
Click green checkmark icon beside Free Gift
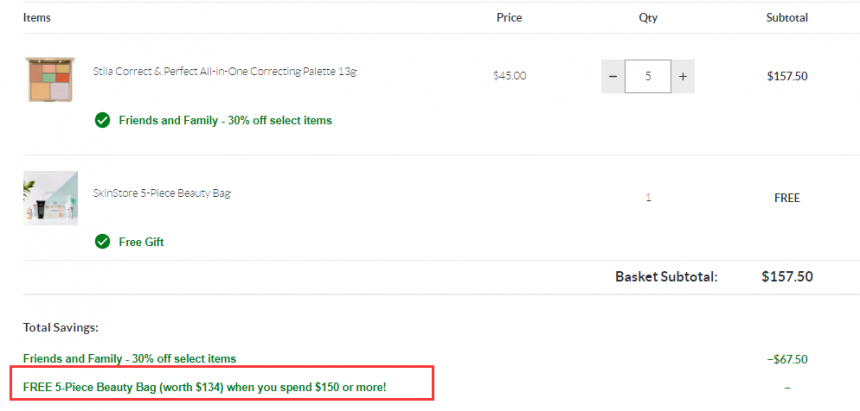pos(103,241)
